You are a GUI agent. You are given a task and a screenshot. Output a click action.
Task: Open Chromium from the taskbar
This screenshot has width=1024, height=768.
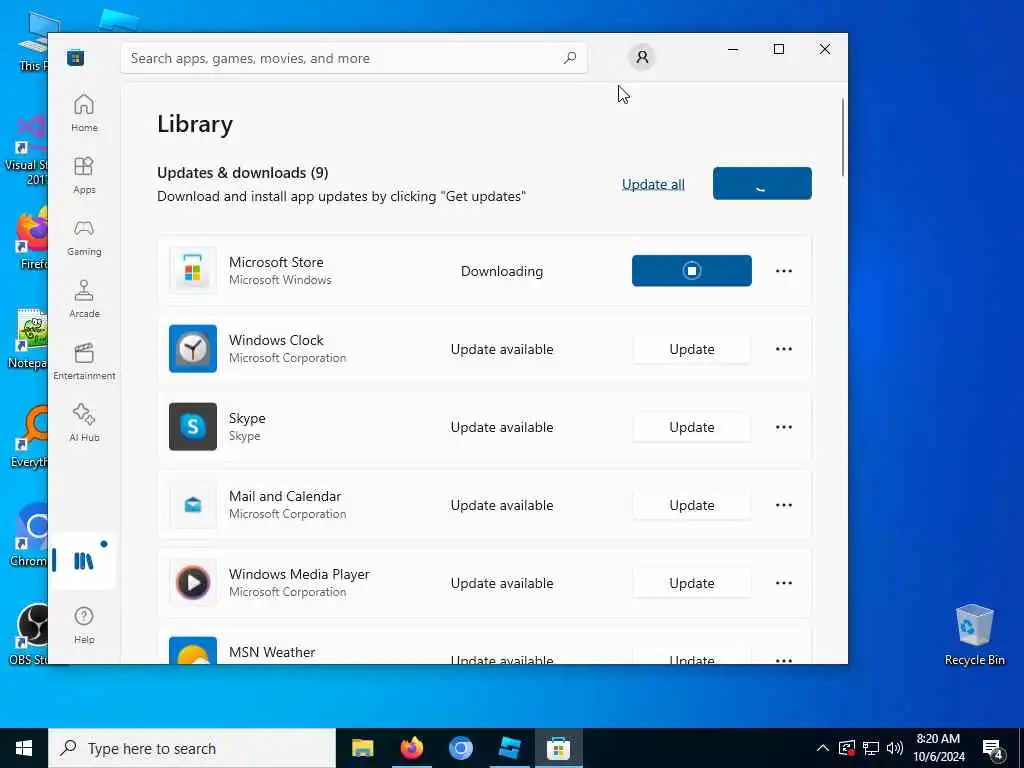460,748
